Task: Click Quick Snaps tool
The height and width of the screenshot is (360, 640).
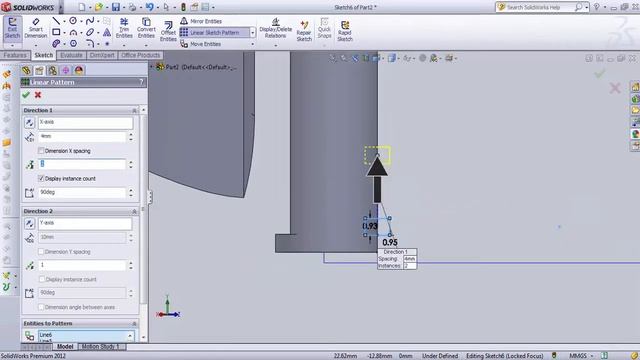Action: pyautogui.click(x=324, y=28)
